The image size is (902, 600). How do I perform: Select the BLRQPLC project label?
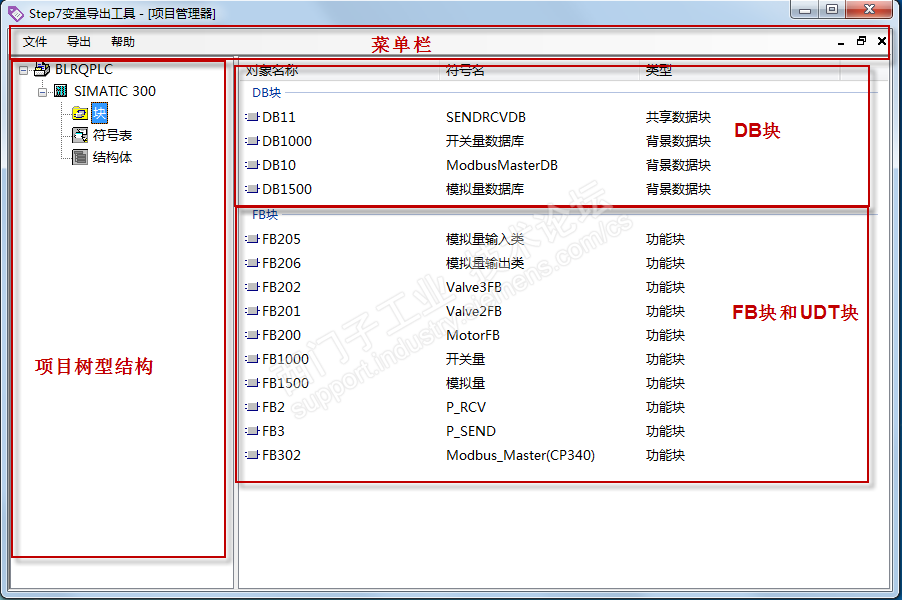point(84,69)
